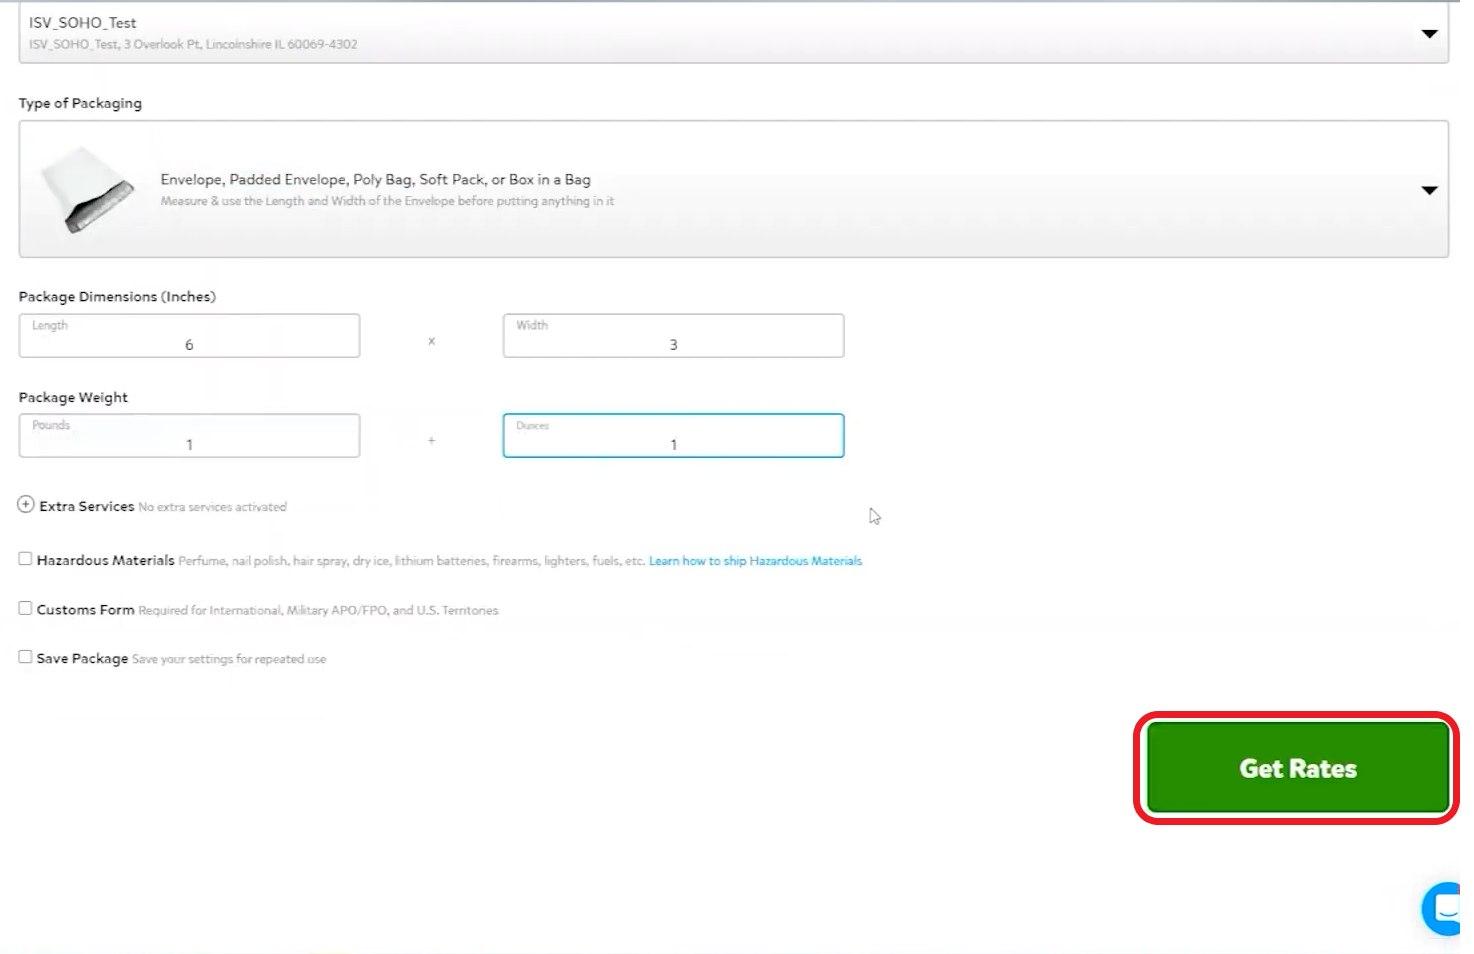This screenshot has height=954, width=1474.
Task: Check the Customs Form box
Action: coord(25,608)
